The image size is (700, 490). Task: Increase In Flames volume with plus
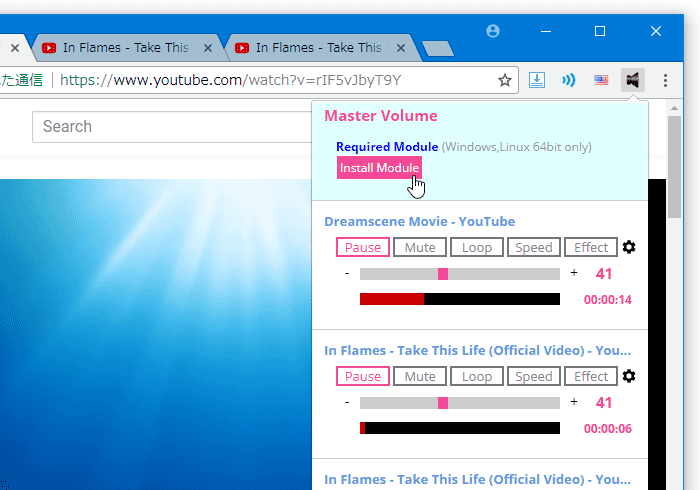(x=574, y=402)
